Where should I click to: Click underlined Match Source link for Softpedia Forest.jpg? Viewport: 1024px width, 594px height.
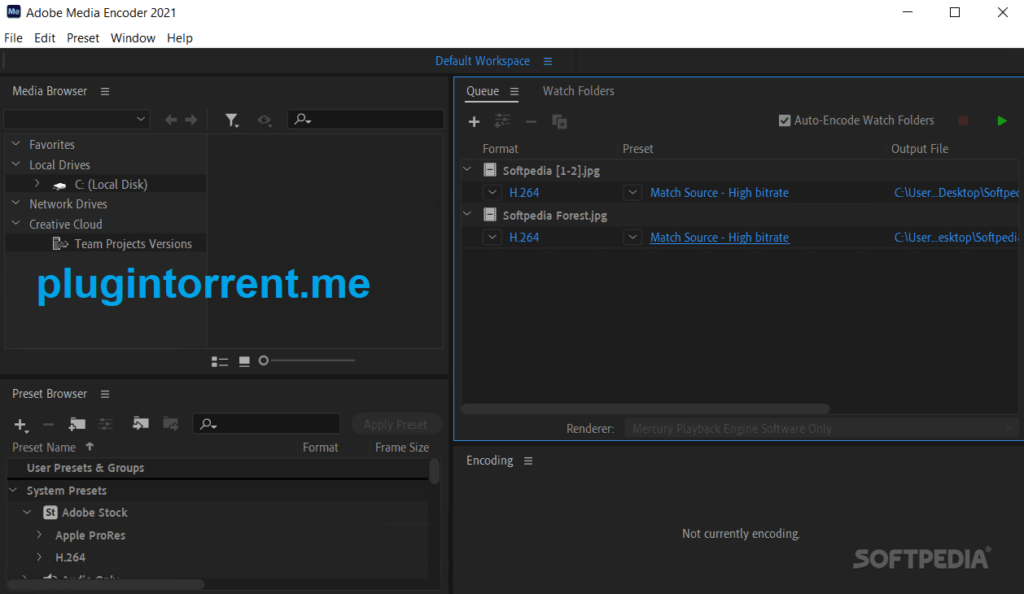(x=719, y=237)
